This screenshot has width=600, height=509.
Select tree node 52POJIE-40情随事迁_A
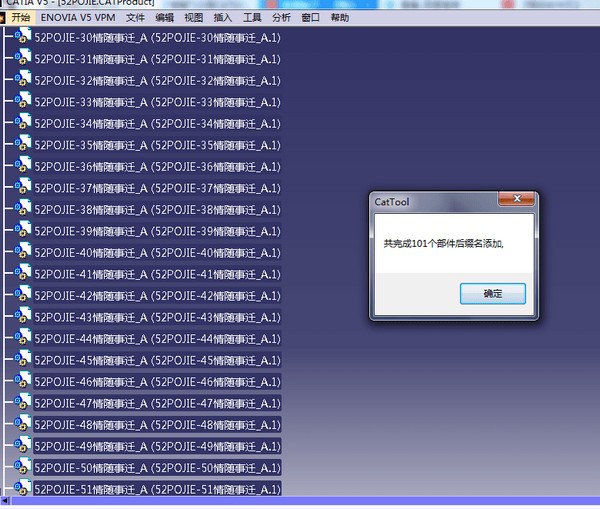pos(157,253)
